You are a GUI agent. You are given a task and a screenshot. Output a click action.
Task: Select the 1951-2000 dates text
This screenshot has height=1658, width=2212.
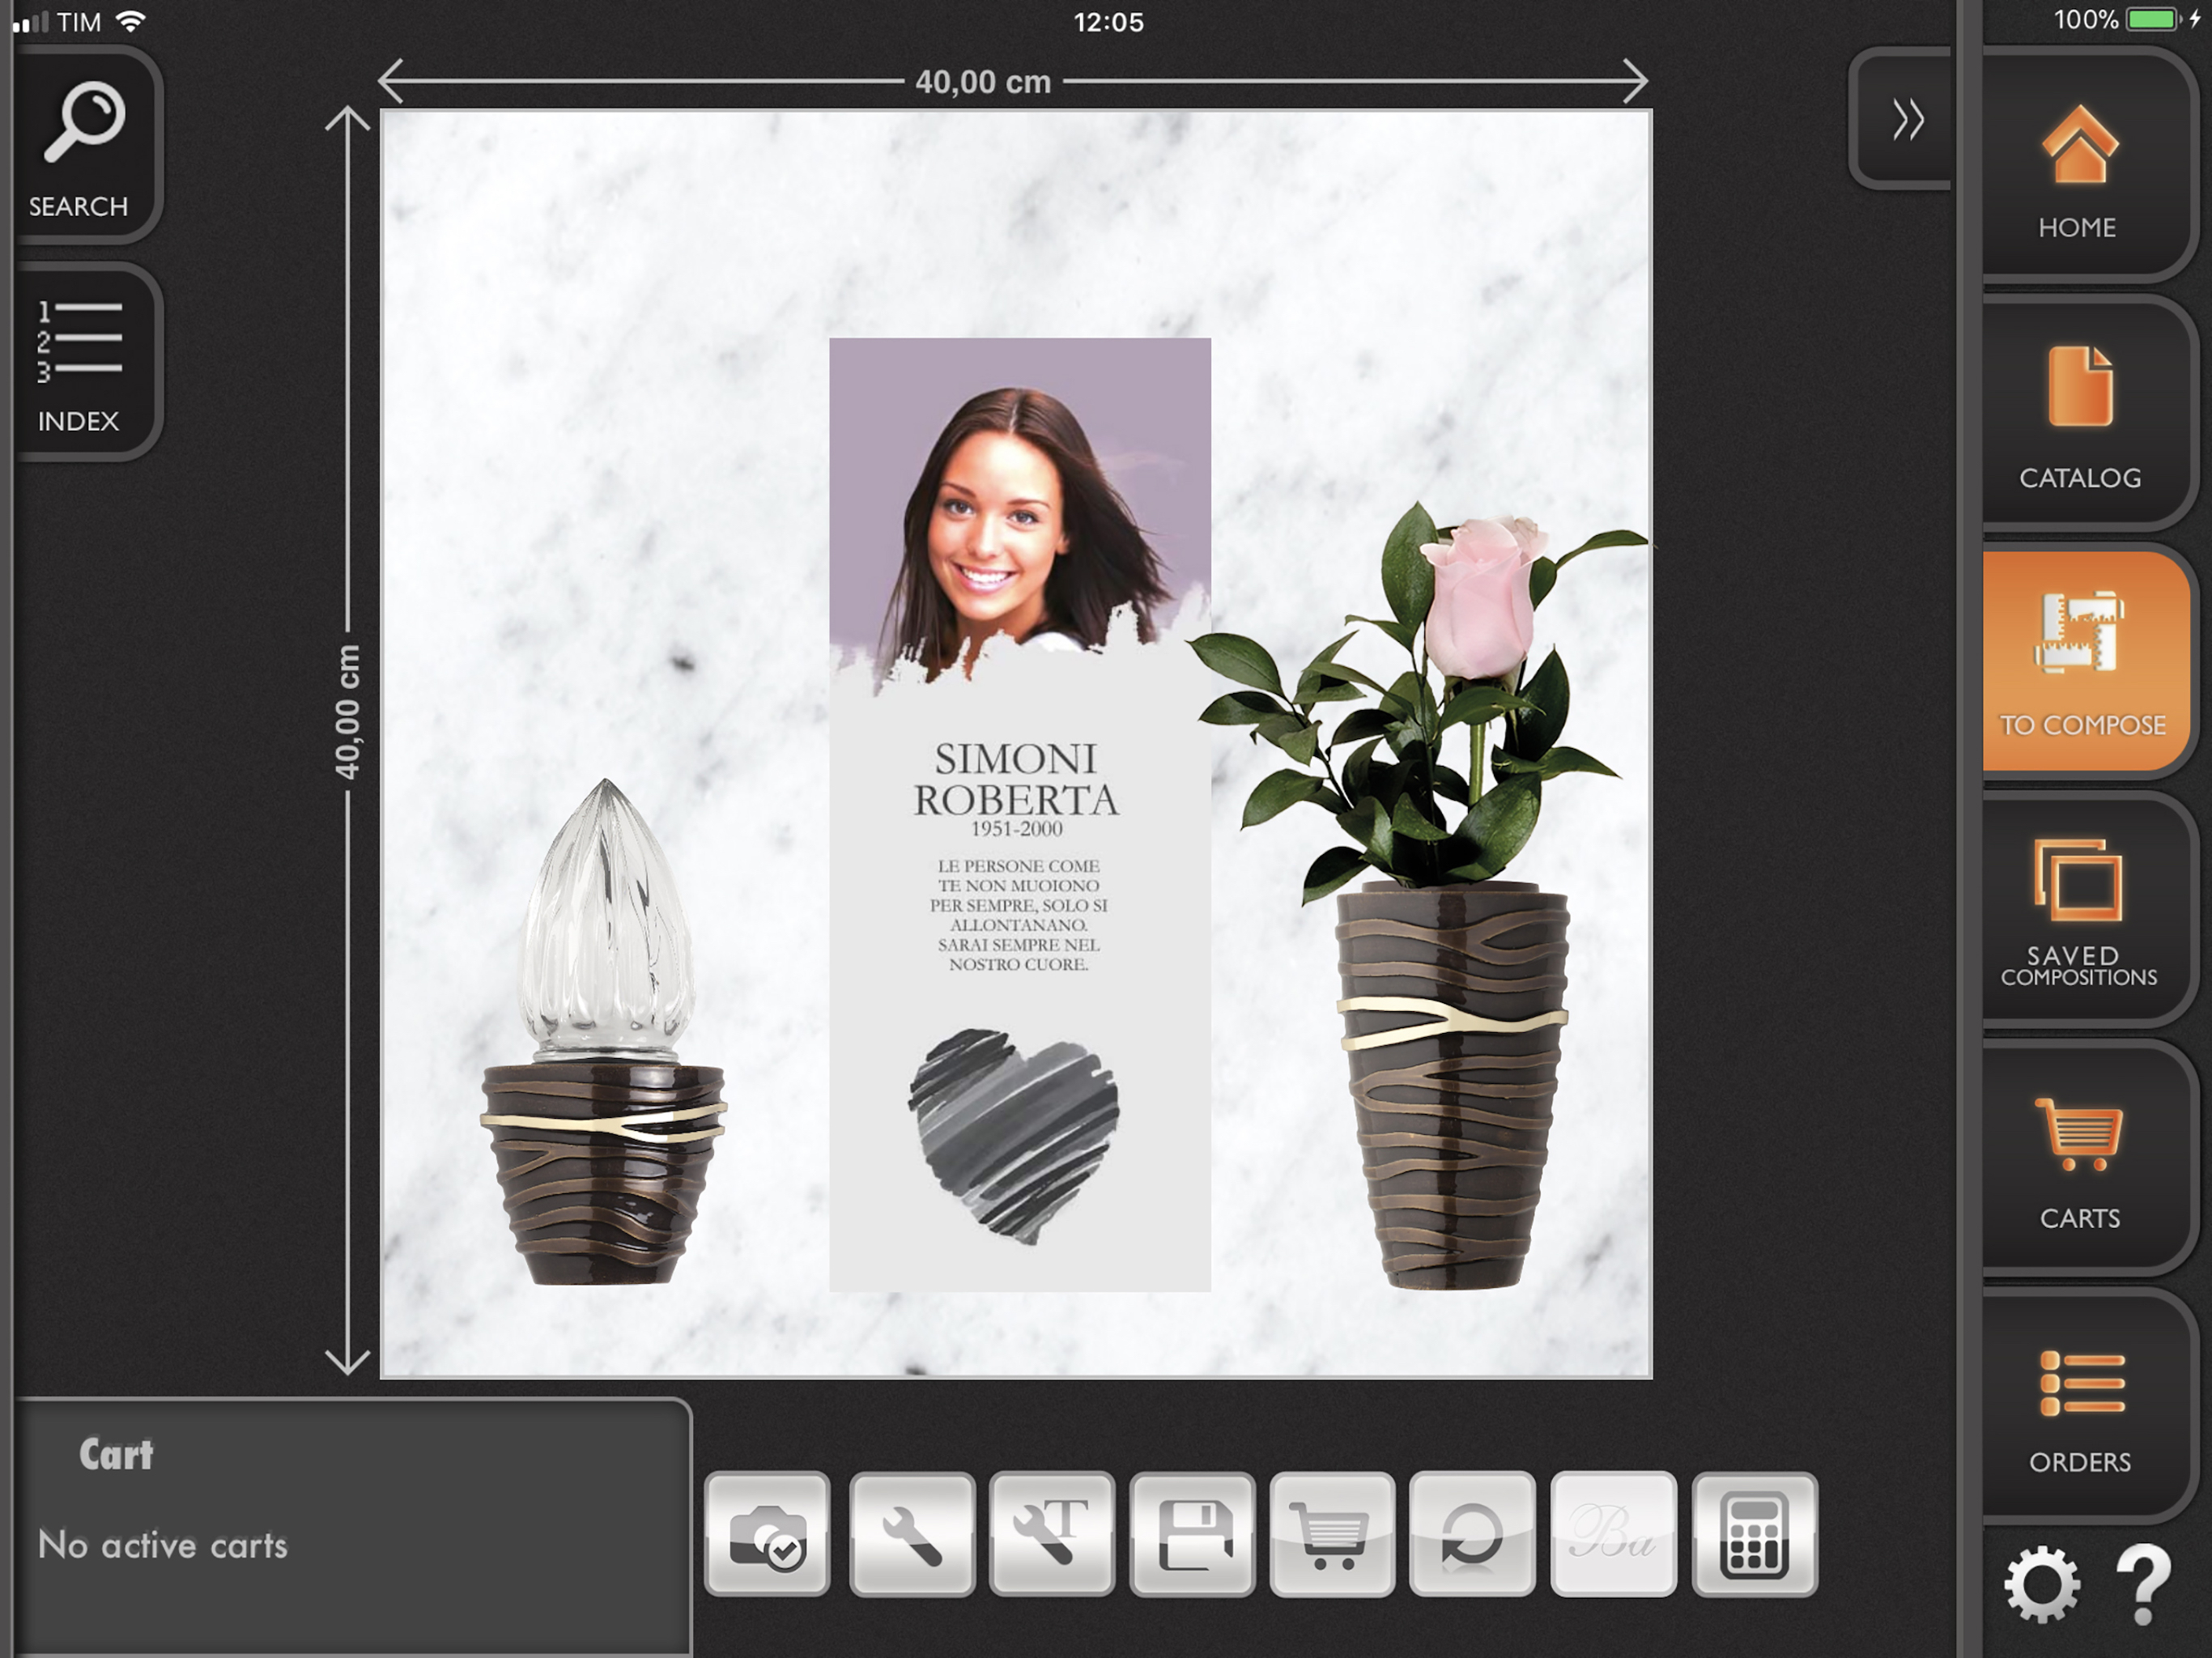click(1016, 829)
